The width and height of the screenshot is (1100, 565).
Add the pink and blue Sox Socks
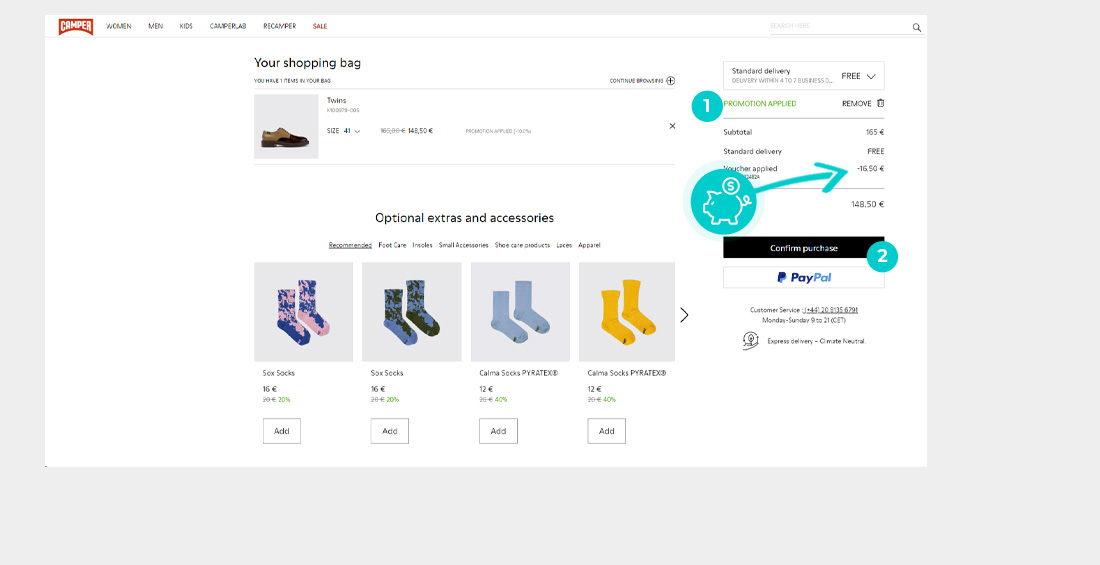pyautogui.click(x=282, y=431)
